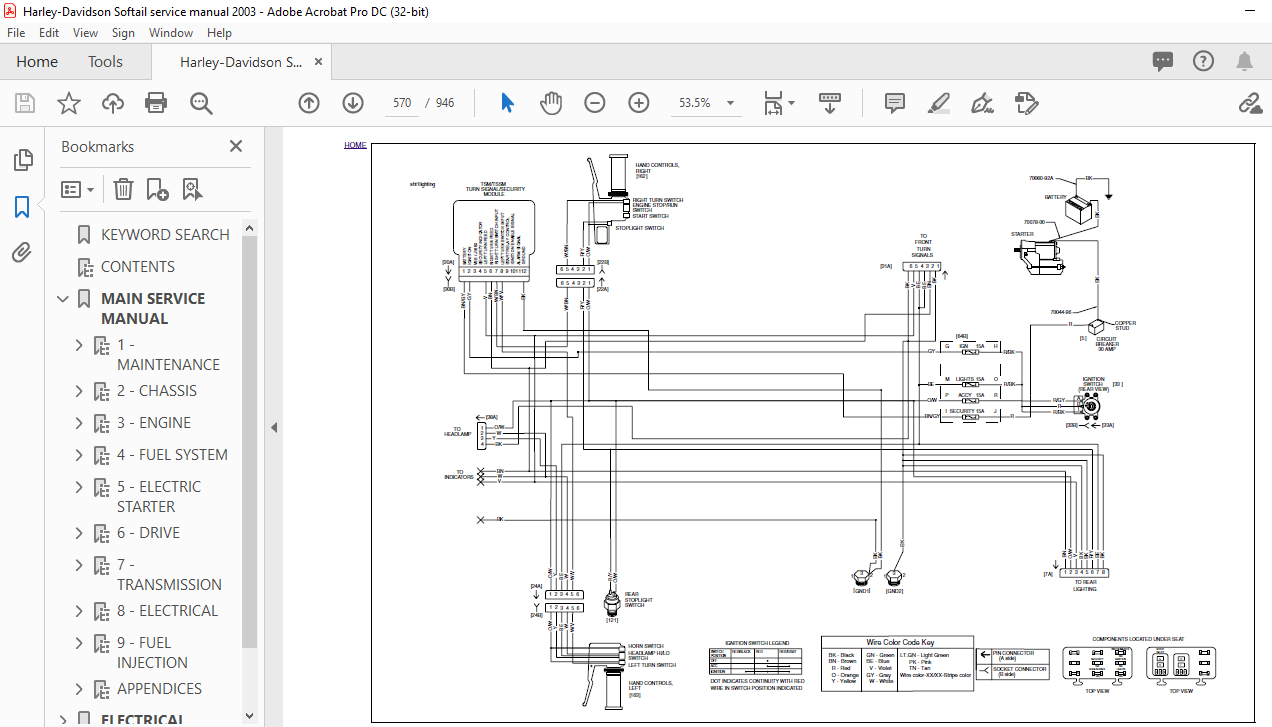Close the Bookmarks panel
This screenshot has width=1272, height=727.
pyautogui.click(x=236, y=146)
